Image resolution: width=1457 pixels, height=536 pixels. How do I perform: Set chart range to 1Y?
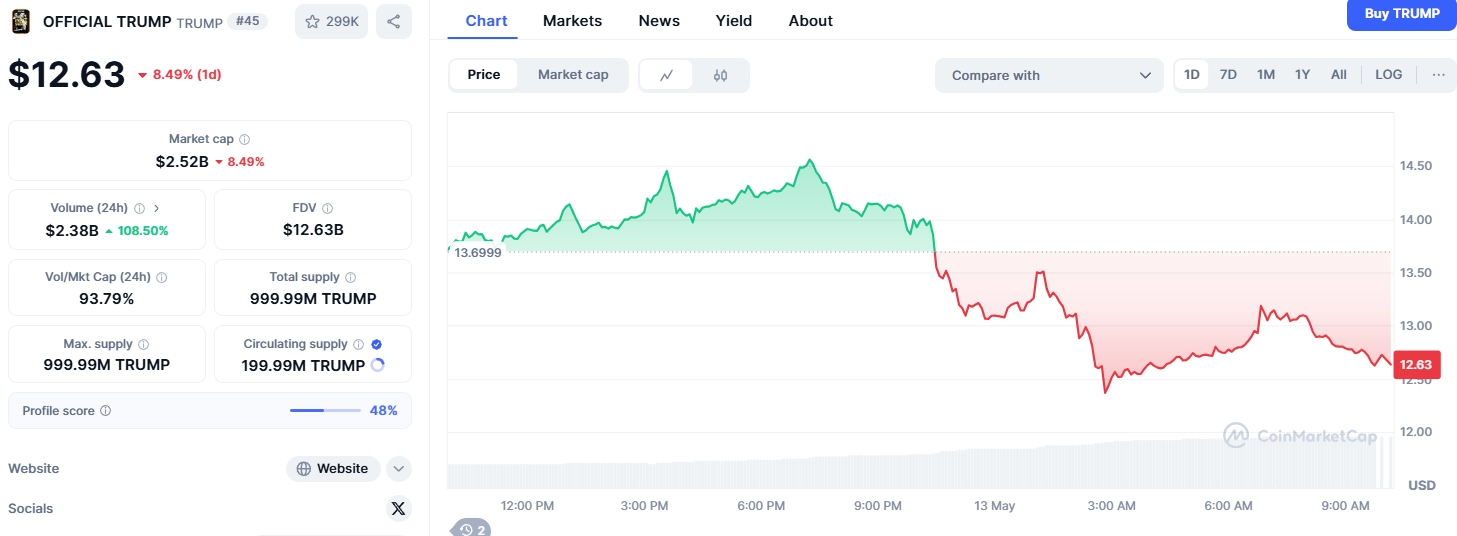pos(1302,75)
